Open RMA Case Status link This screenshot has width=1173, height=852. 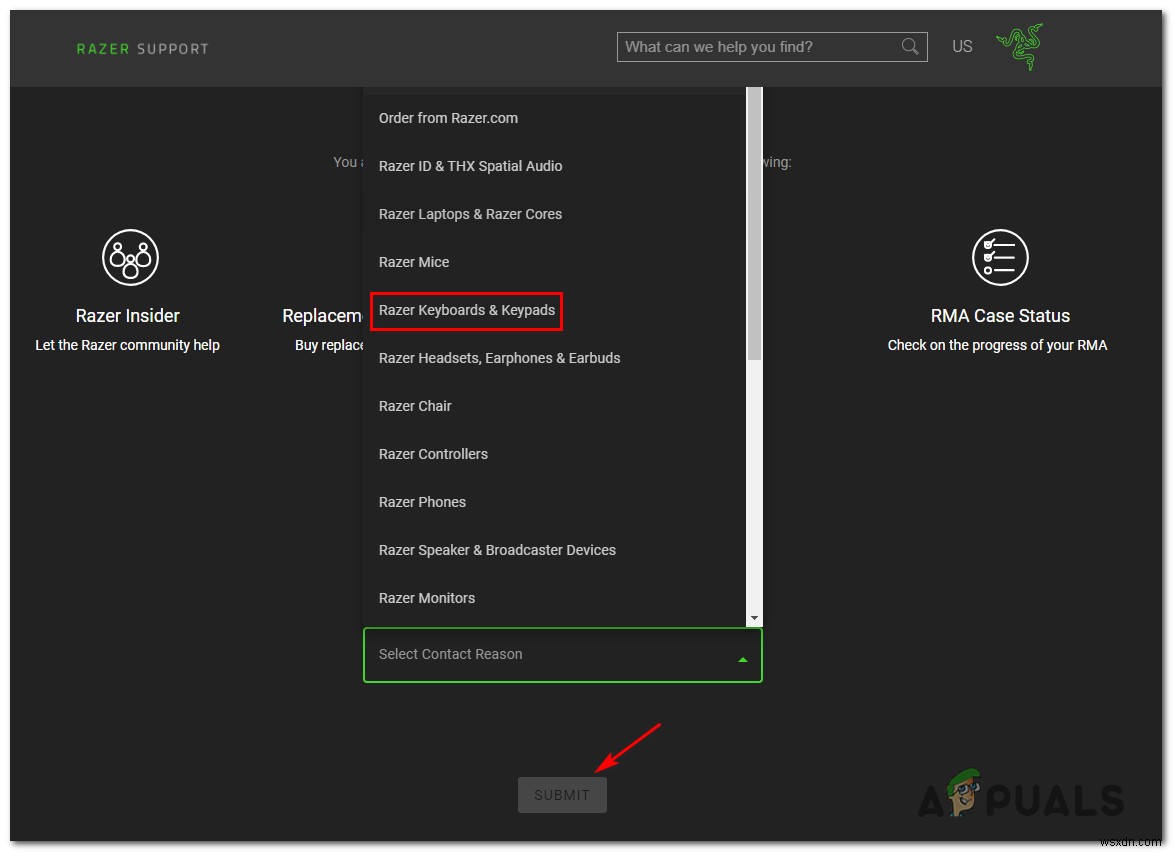[999, 314]
